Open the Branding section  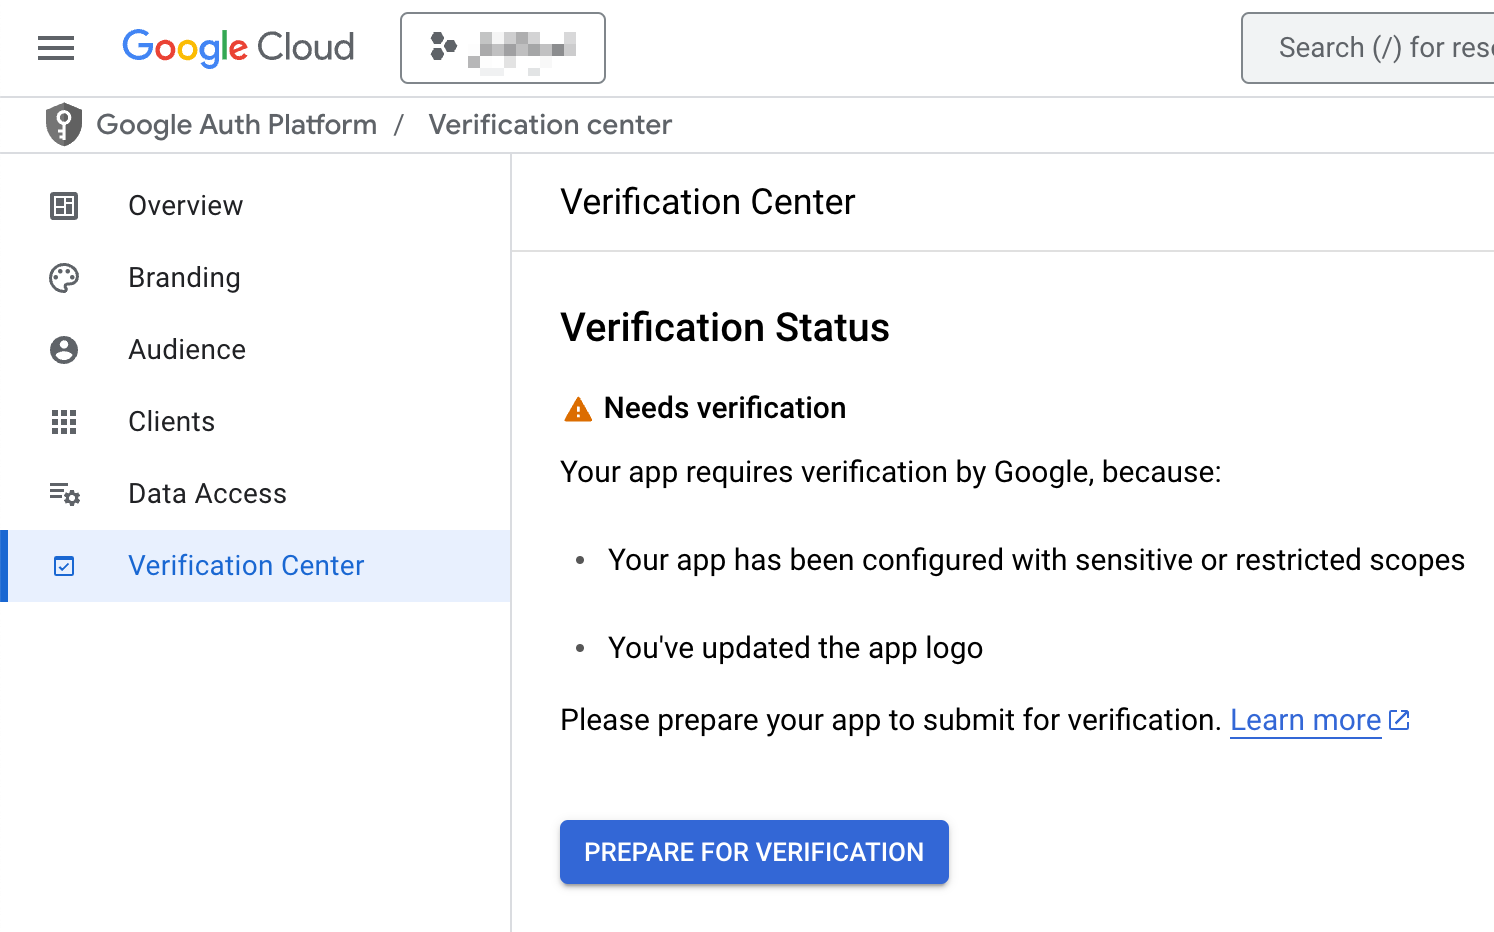185,278
